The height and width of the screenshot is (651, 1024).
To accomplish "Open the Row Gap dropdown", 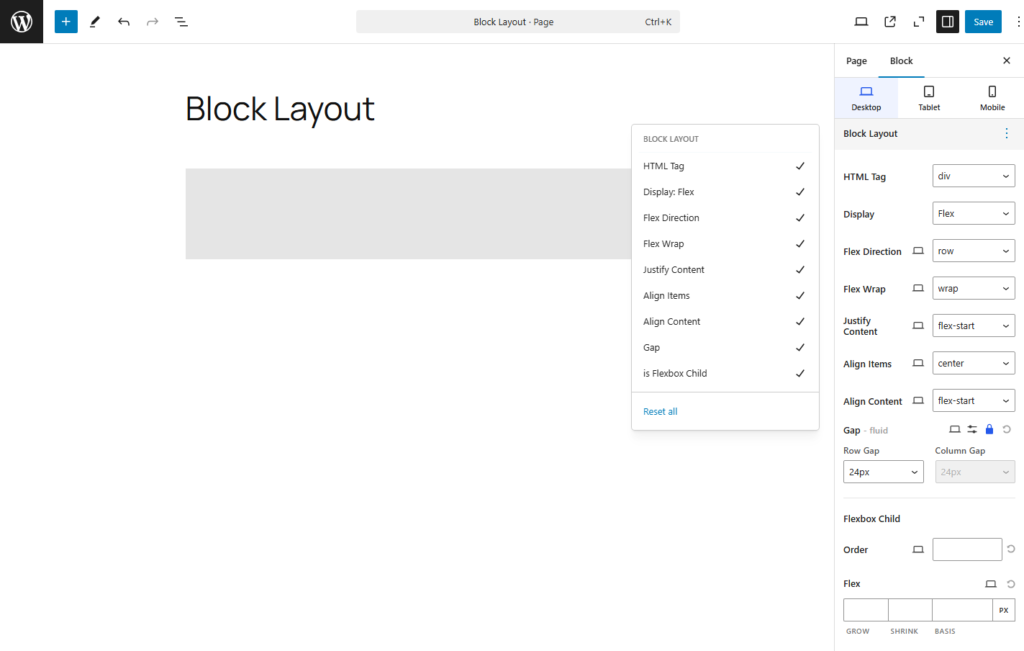I will (x=883, y=471).
